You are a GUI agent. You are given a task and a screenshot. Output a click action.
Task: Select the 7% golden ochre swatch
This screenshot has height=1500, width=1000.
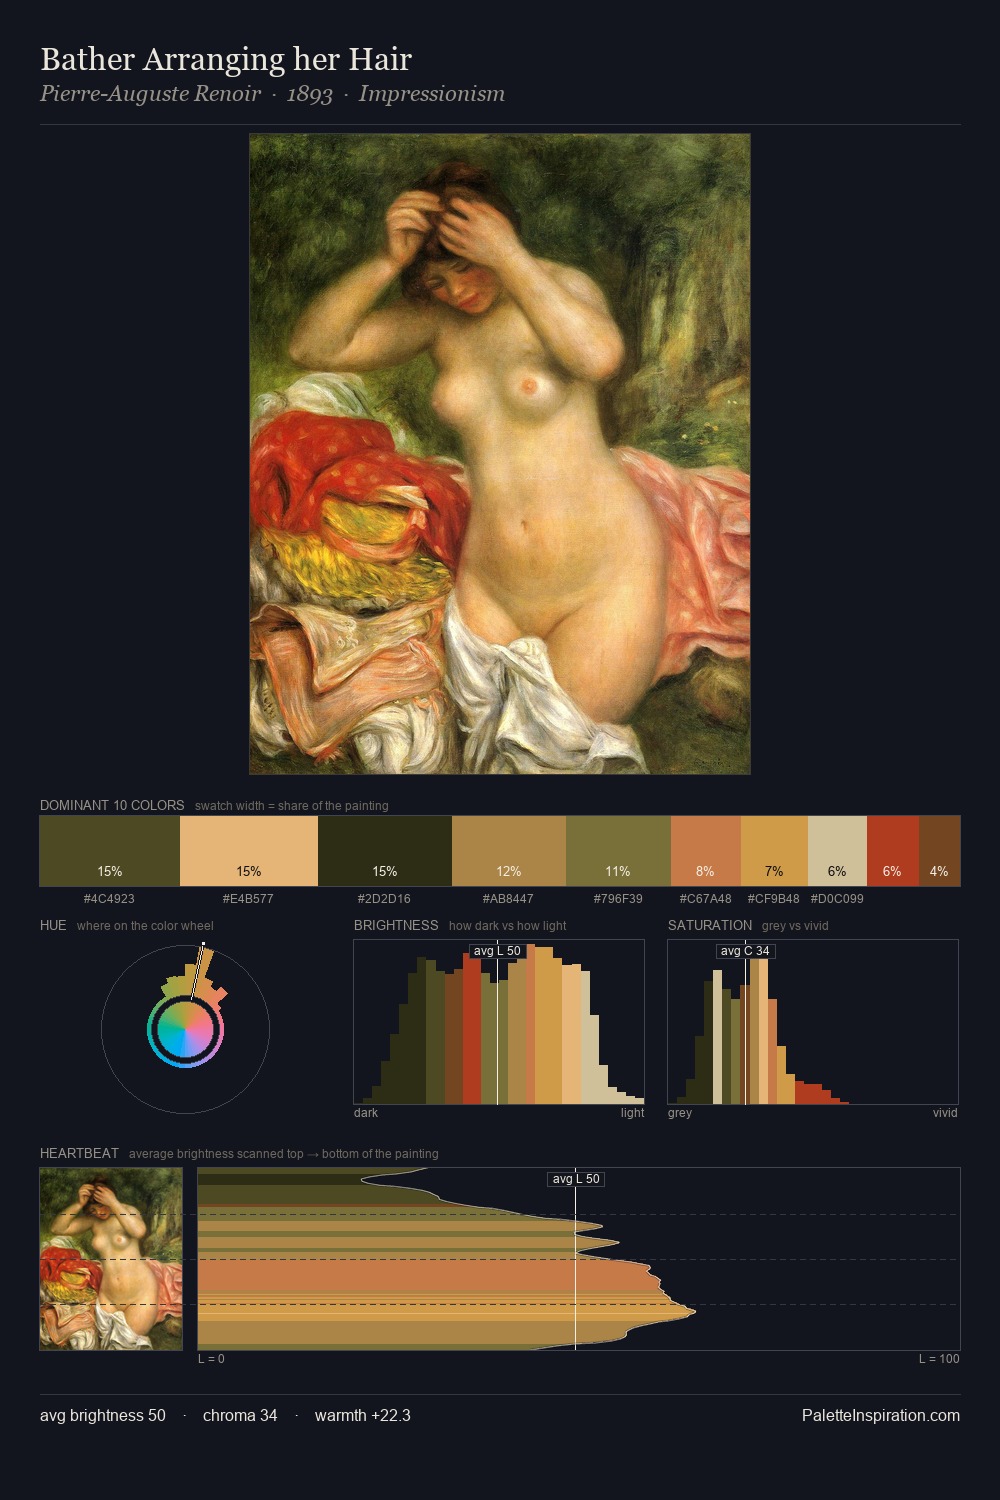pos(774,851)
